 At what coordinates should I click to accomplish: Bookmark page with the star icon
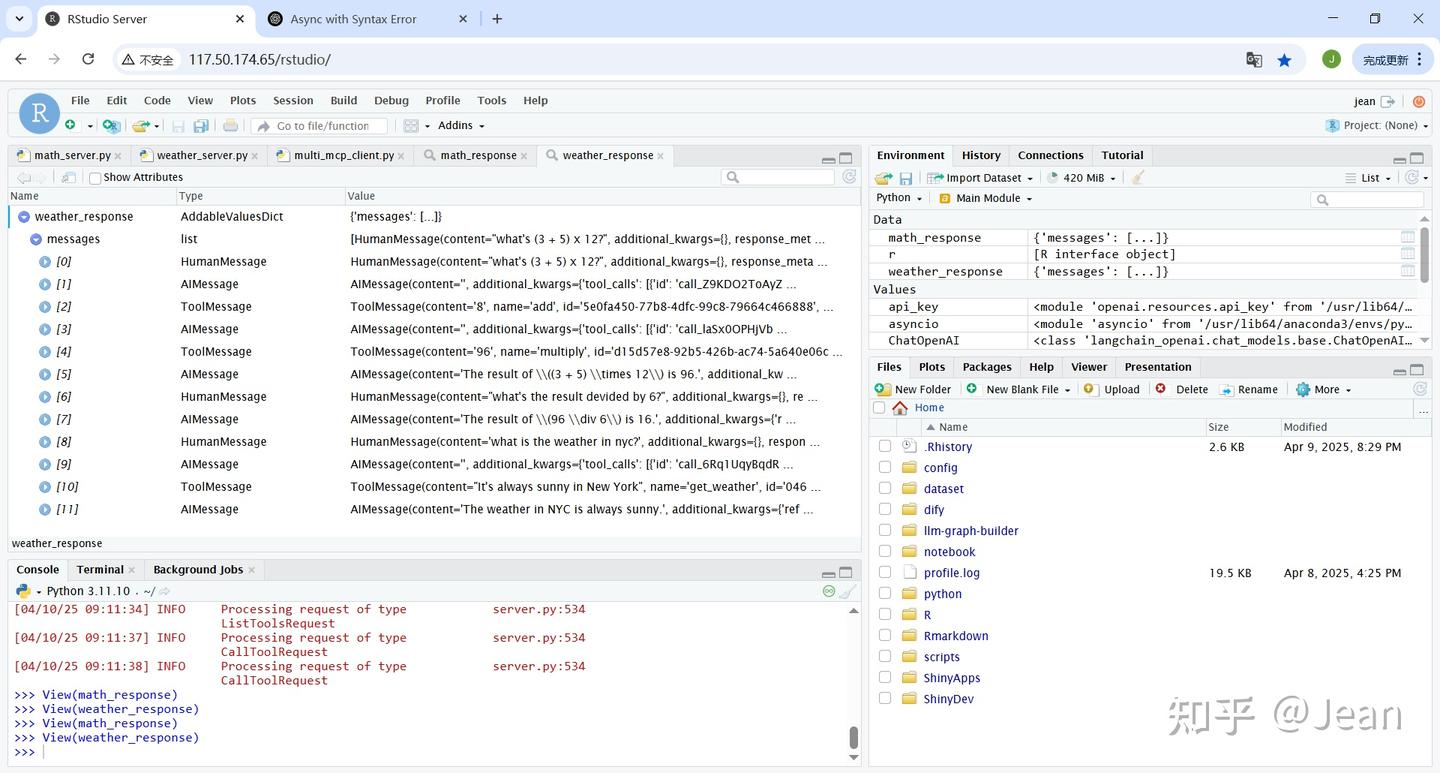[x=1284, y=60]
